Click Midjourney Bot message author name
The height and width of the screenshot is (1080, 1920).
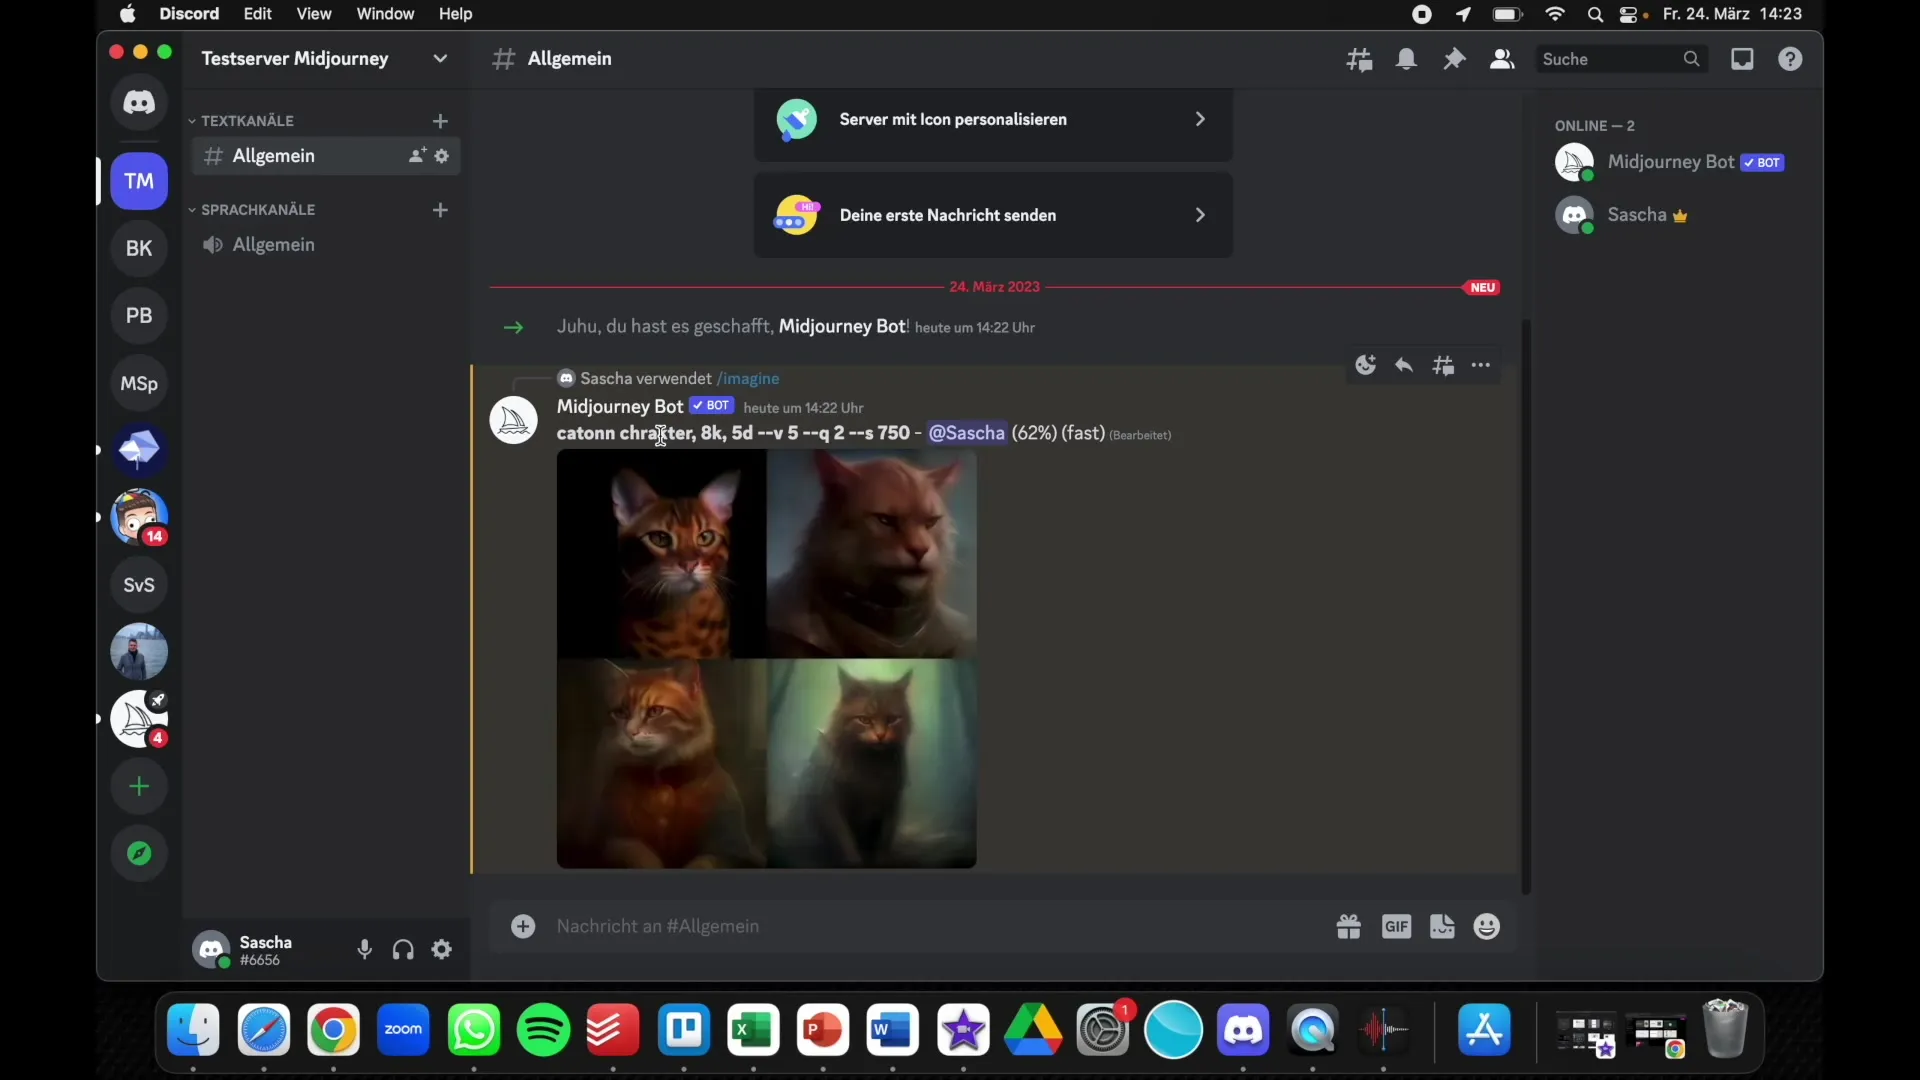[x=620, y=407]
